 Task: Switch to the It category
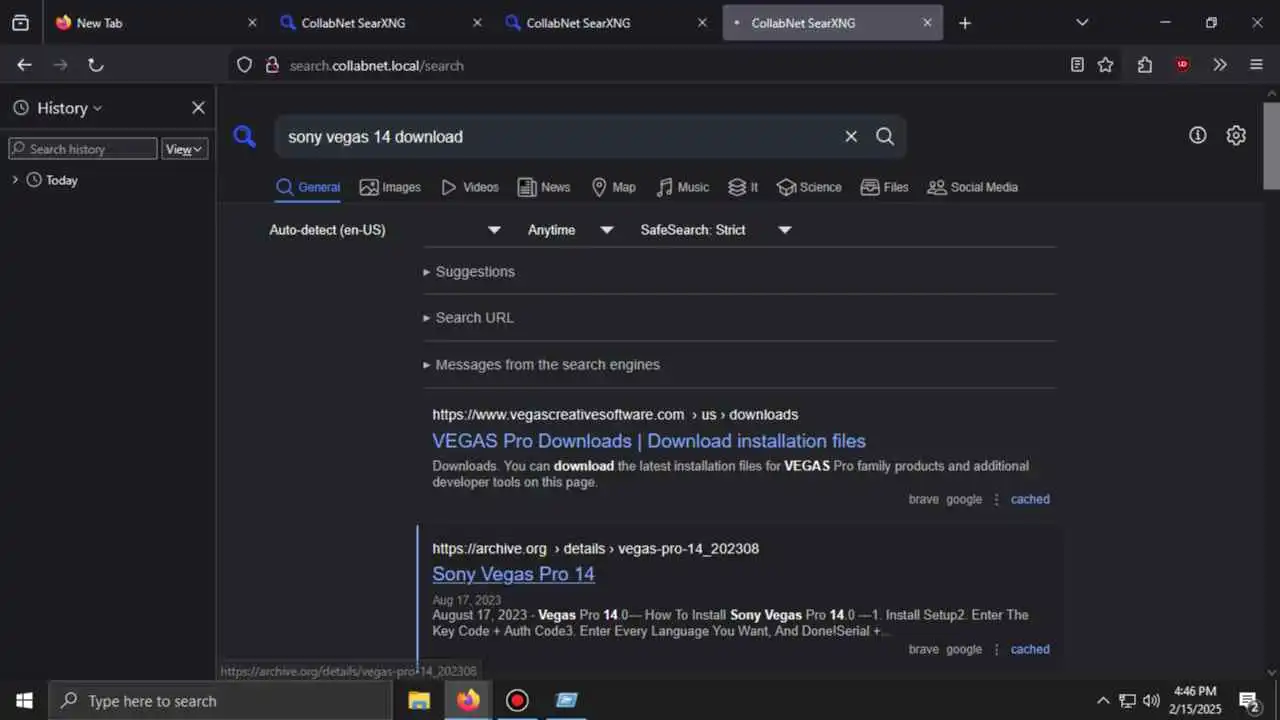point(743,187)
